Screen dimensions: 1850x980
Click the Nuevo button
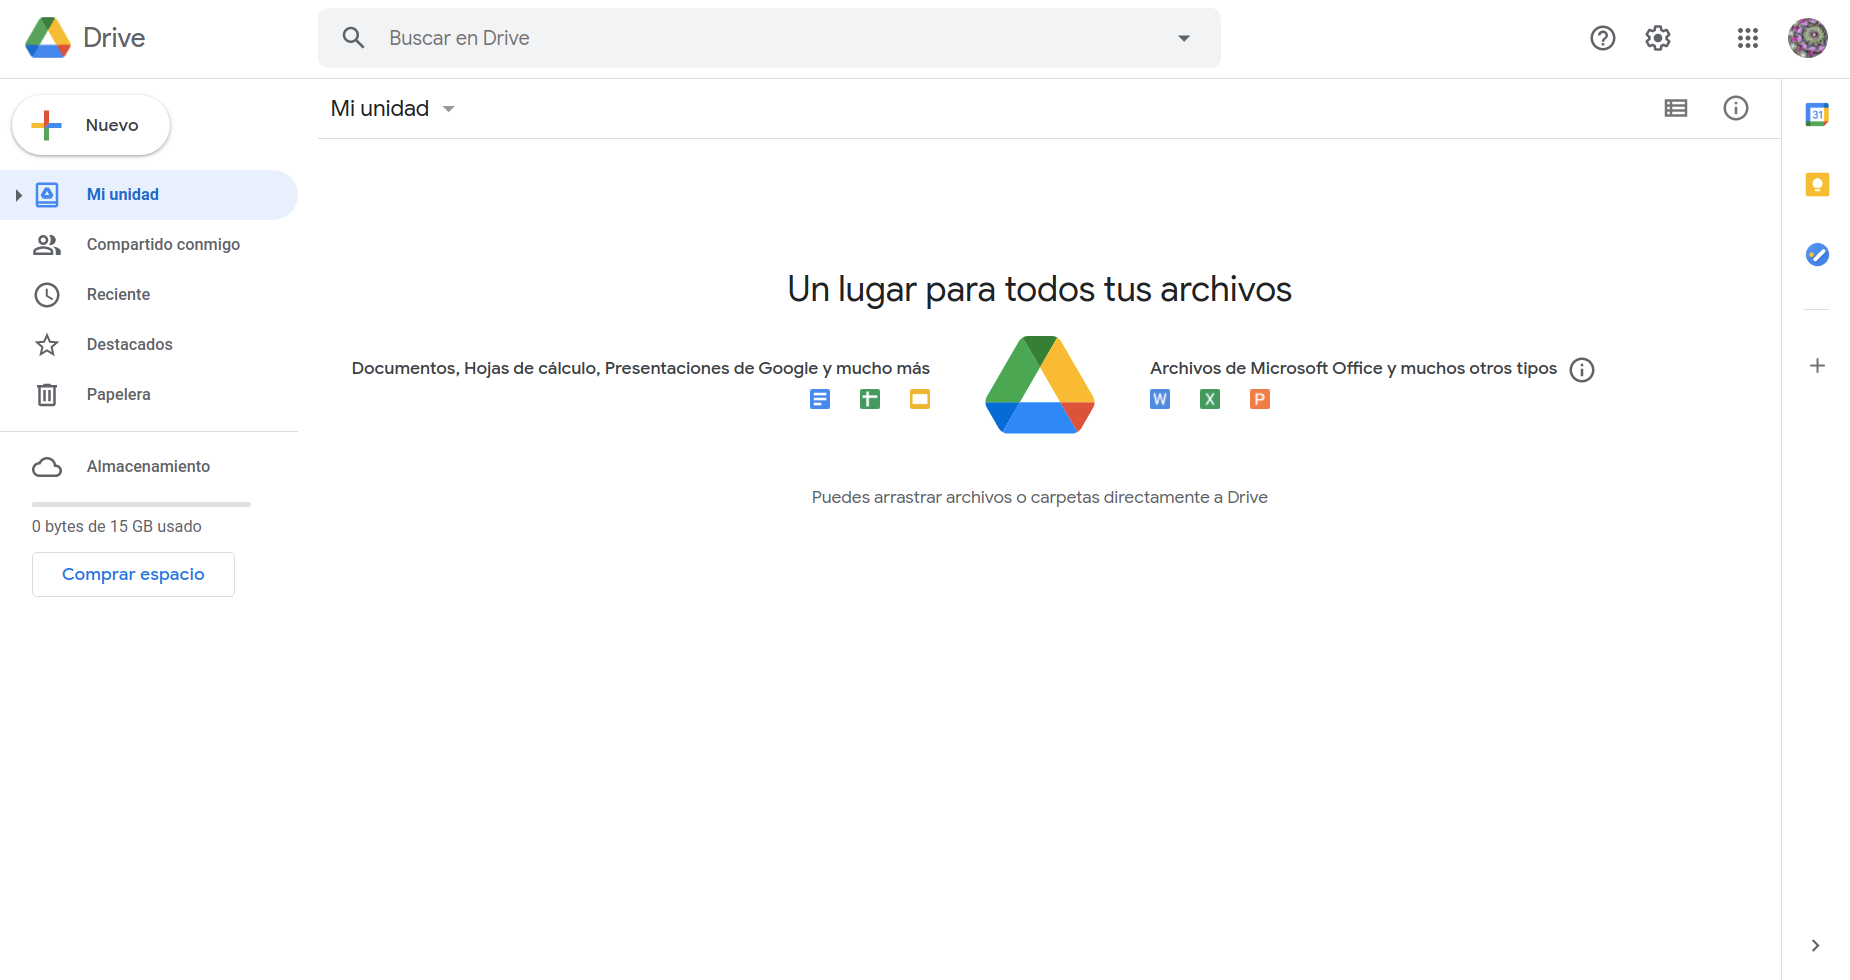point(91,125)
